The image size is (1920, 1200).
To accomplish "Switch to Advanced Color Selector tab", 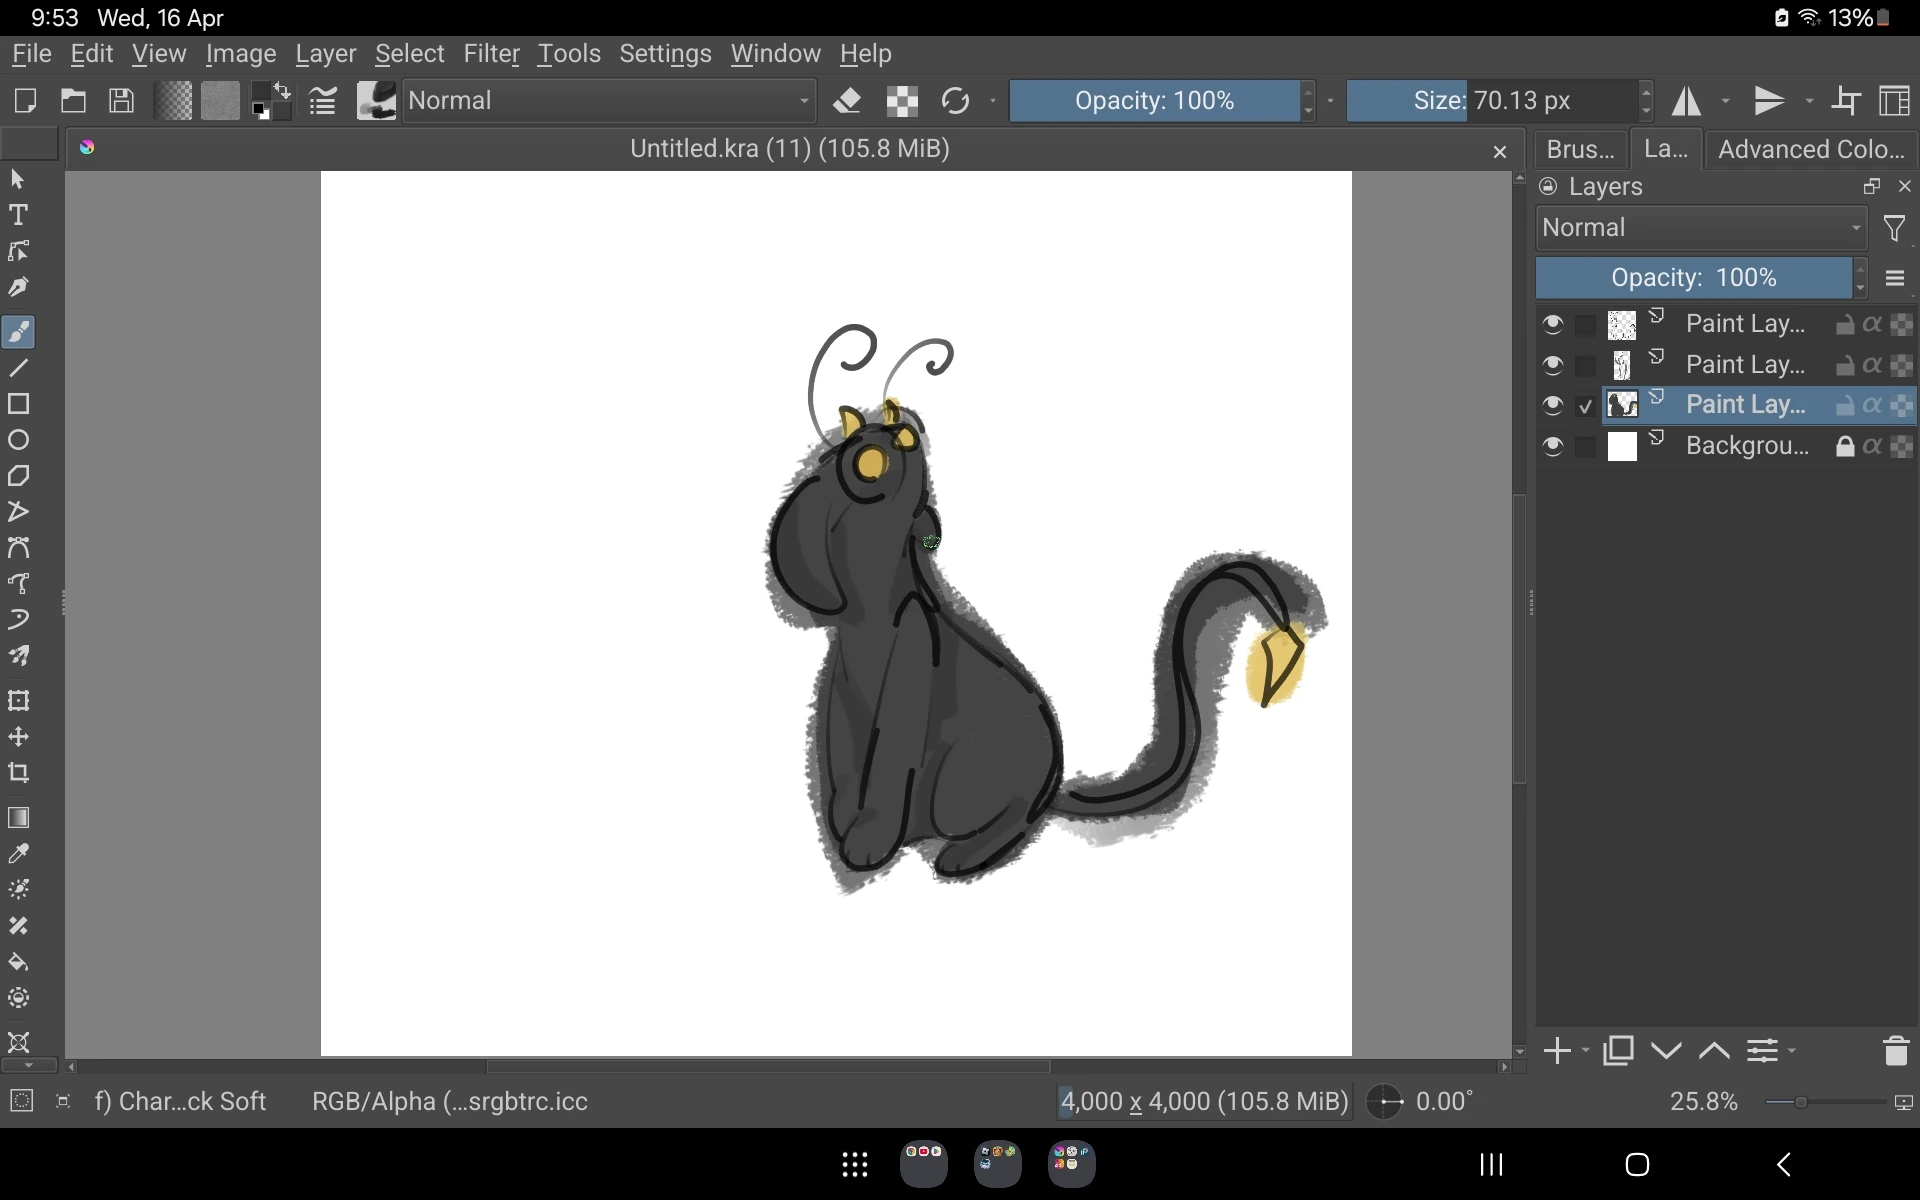I will [x=1810, y=149].
